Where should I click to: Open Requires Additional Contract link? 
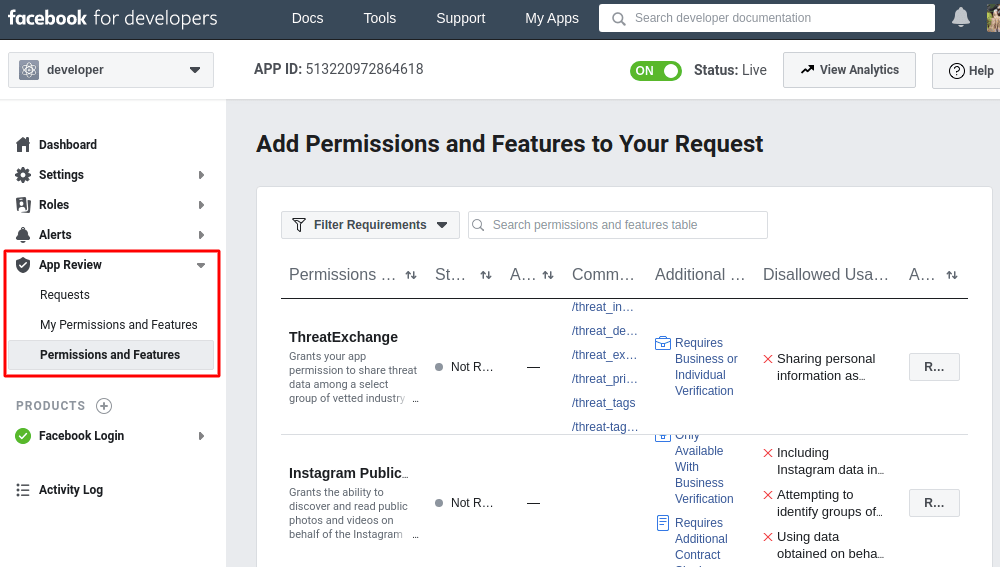click(700, 539)
